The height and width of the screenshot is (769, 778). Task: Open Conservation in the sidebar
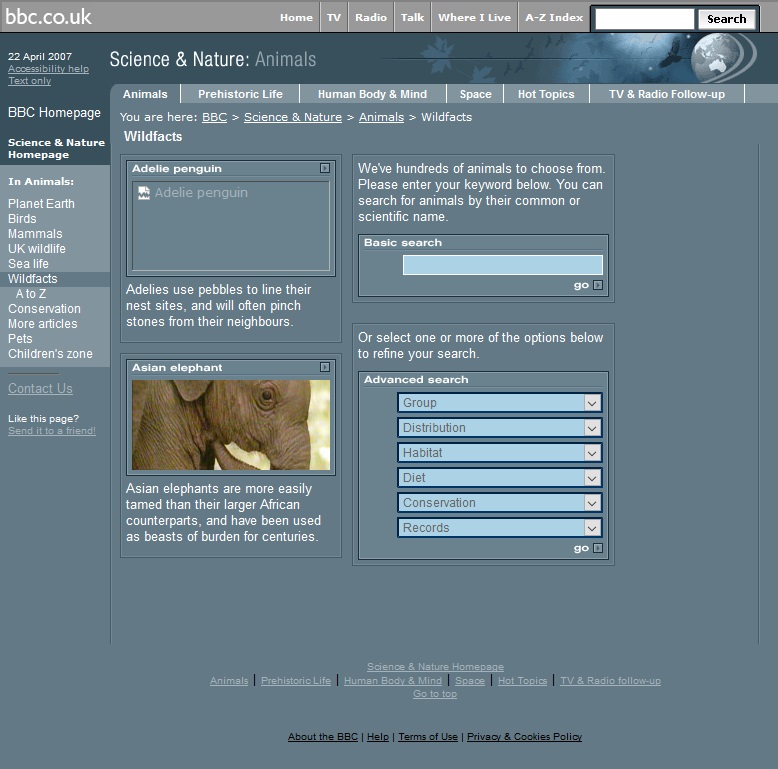coord(44,309)
